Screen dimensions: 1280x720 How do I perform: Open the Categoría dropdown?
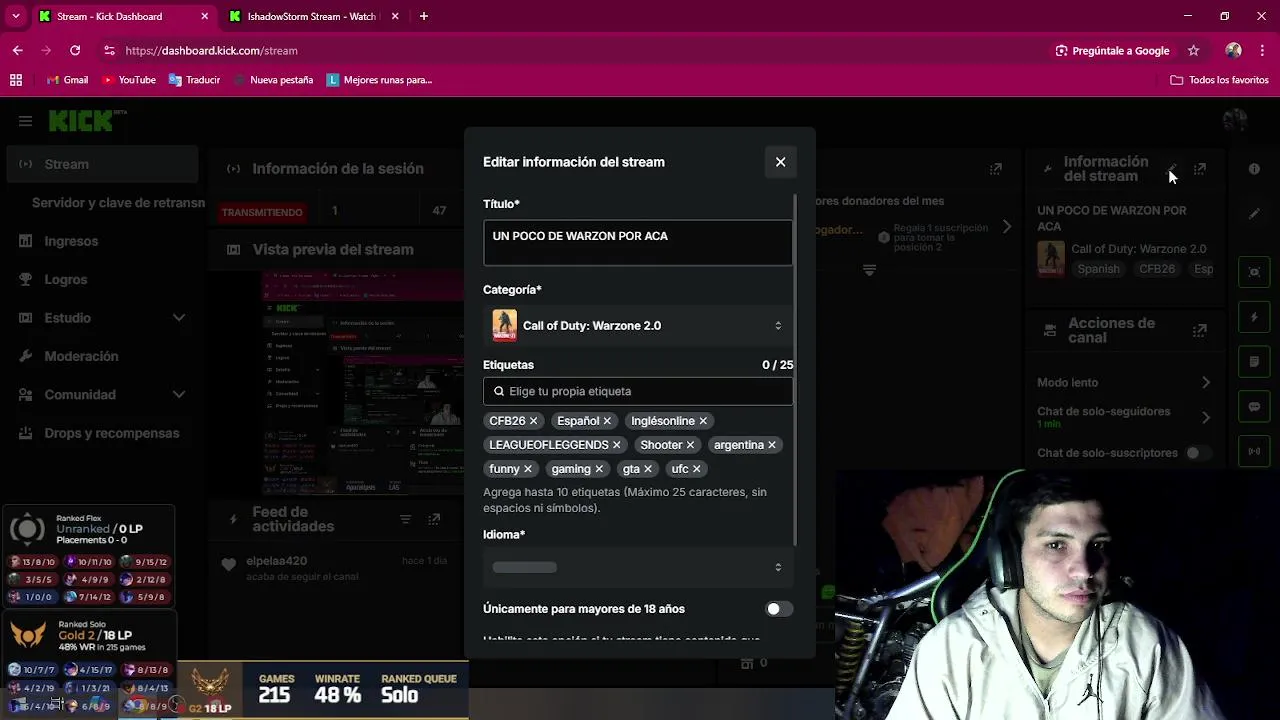pos(638,326)
